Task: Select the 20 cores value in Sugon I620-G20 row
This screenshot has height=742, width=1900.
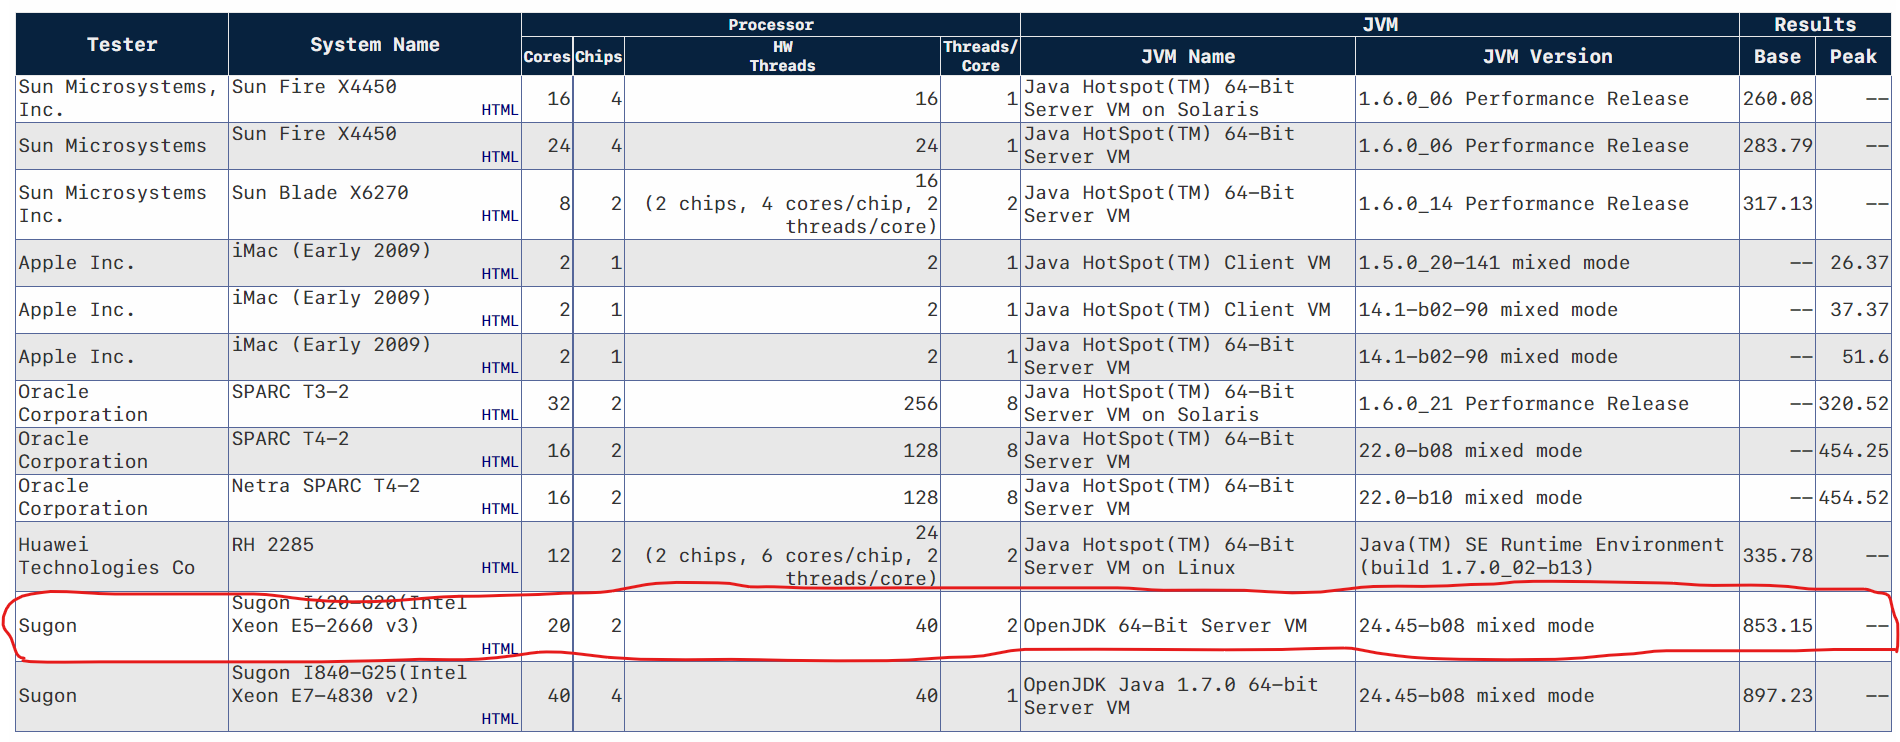Action: tap(558, 626)
